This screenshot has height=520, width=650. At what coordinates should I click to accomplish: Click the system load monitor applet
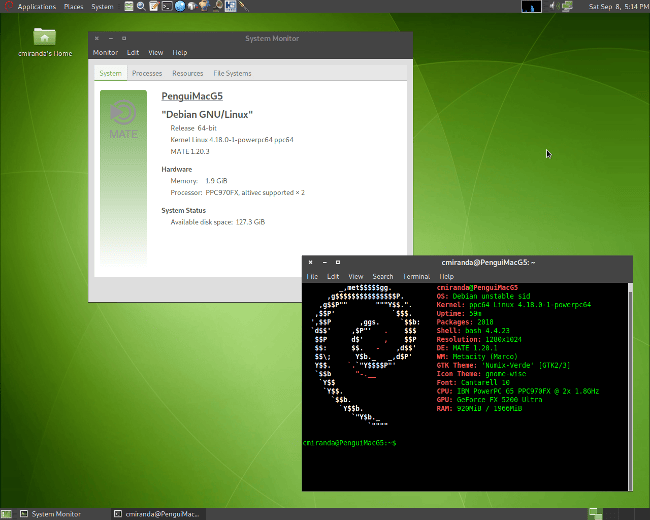tap(532, 6)
